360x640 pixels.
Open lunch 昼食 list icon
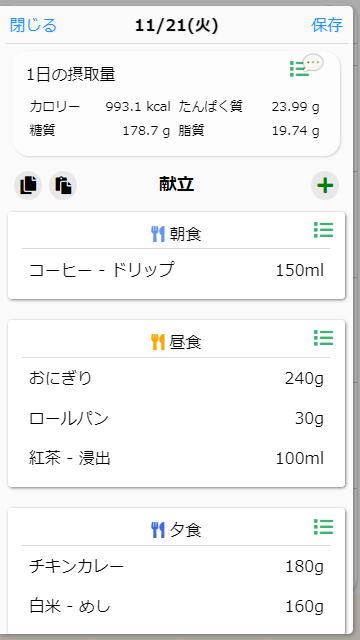[323, 338]
